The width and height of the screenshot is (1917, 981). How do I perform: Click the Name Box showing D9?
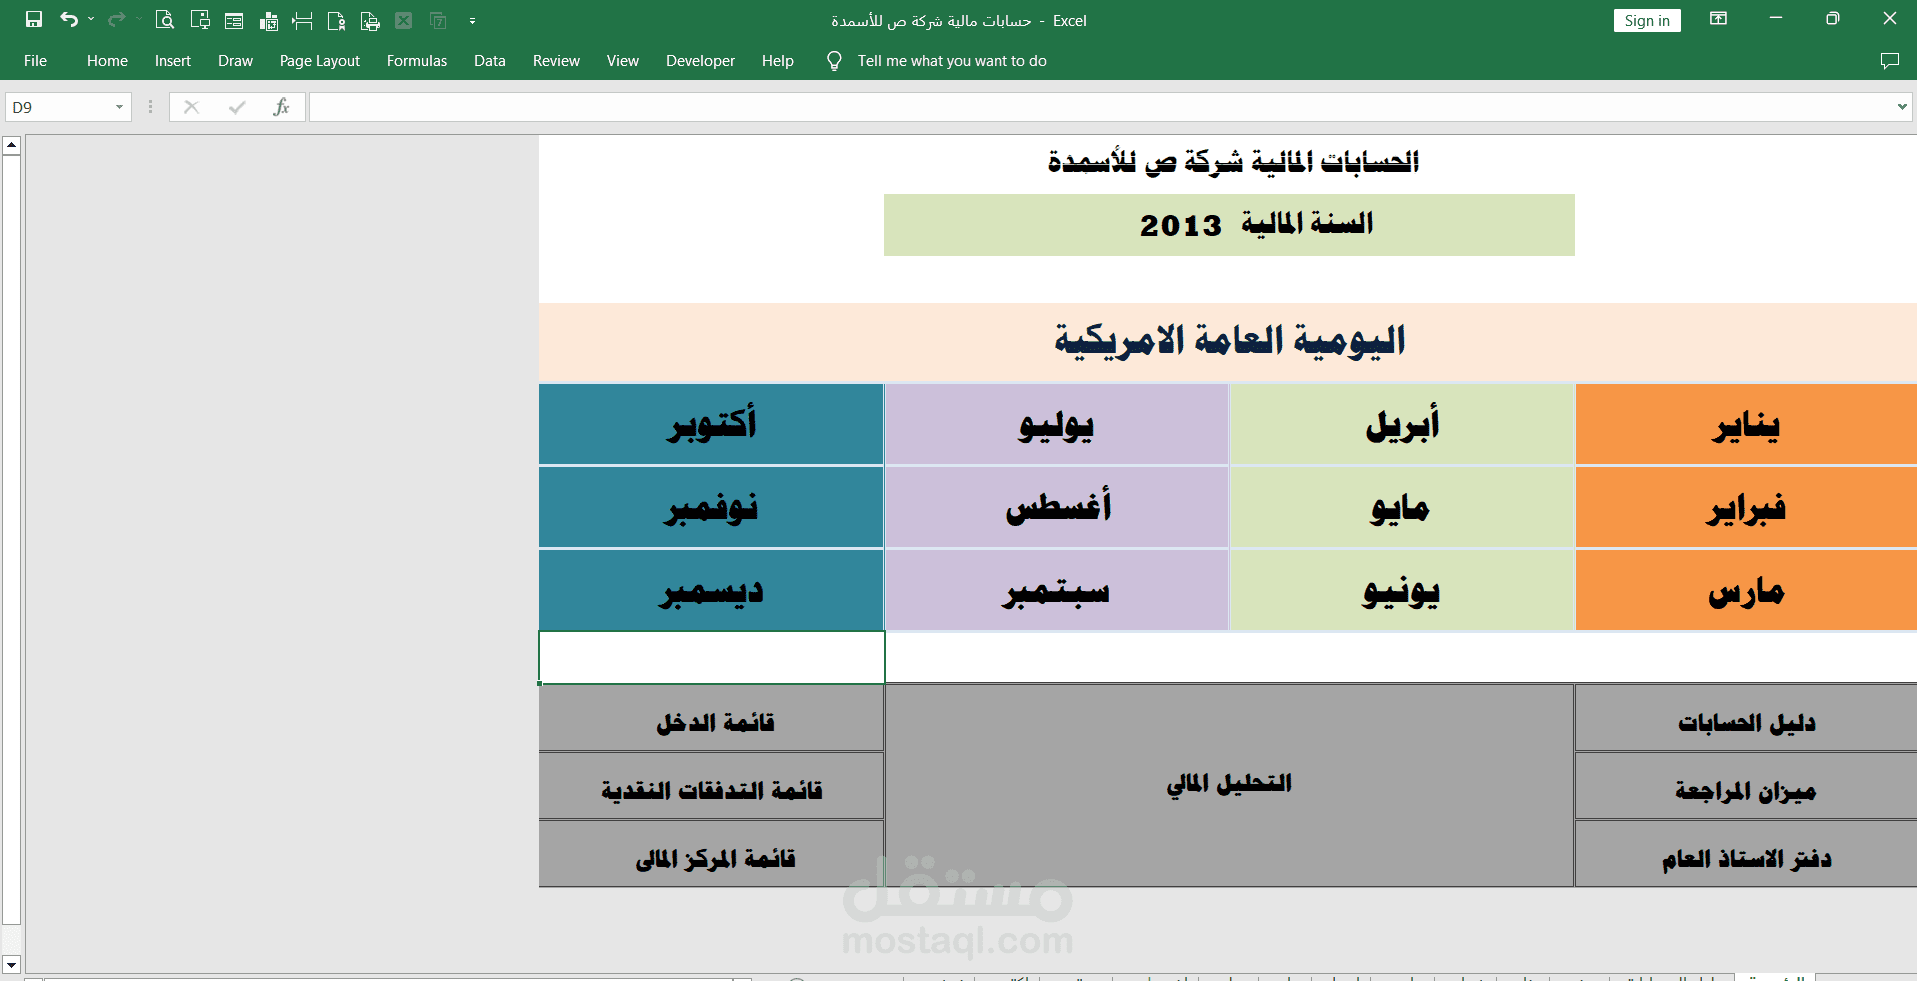58,107
